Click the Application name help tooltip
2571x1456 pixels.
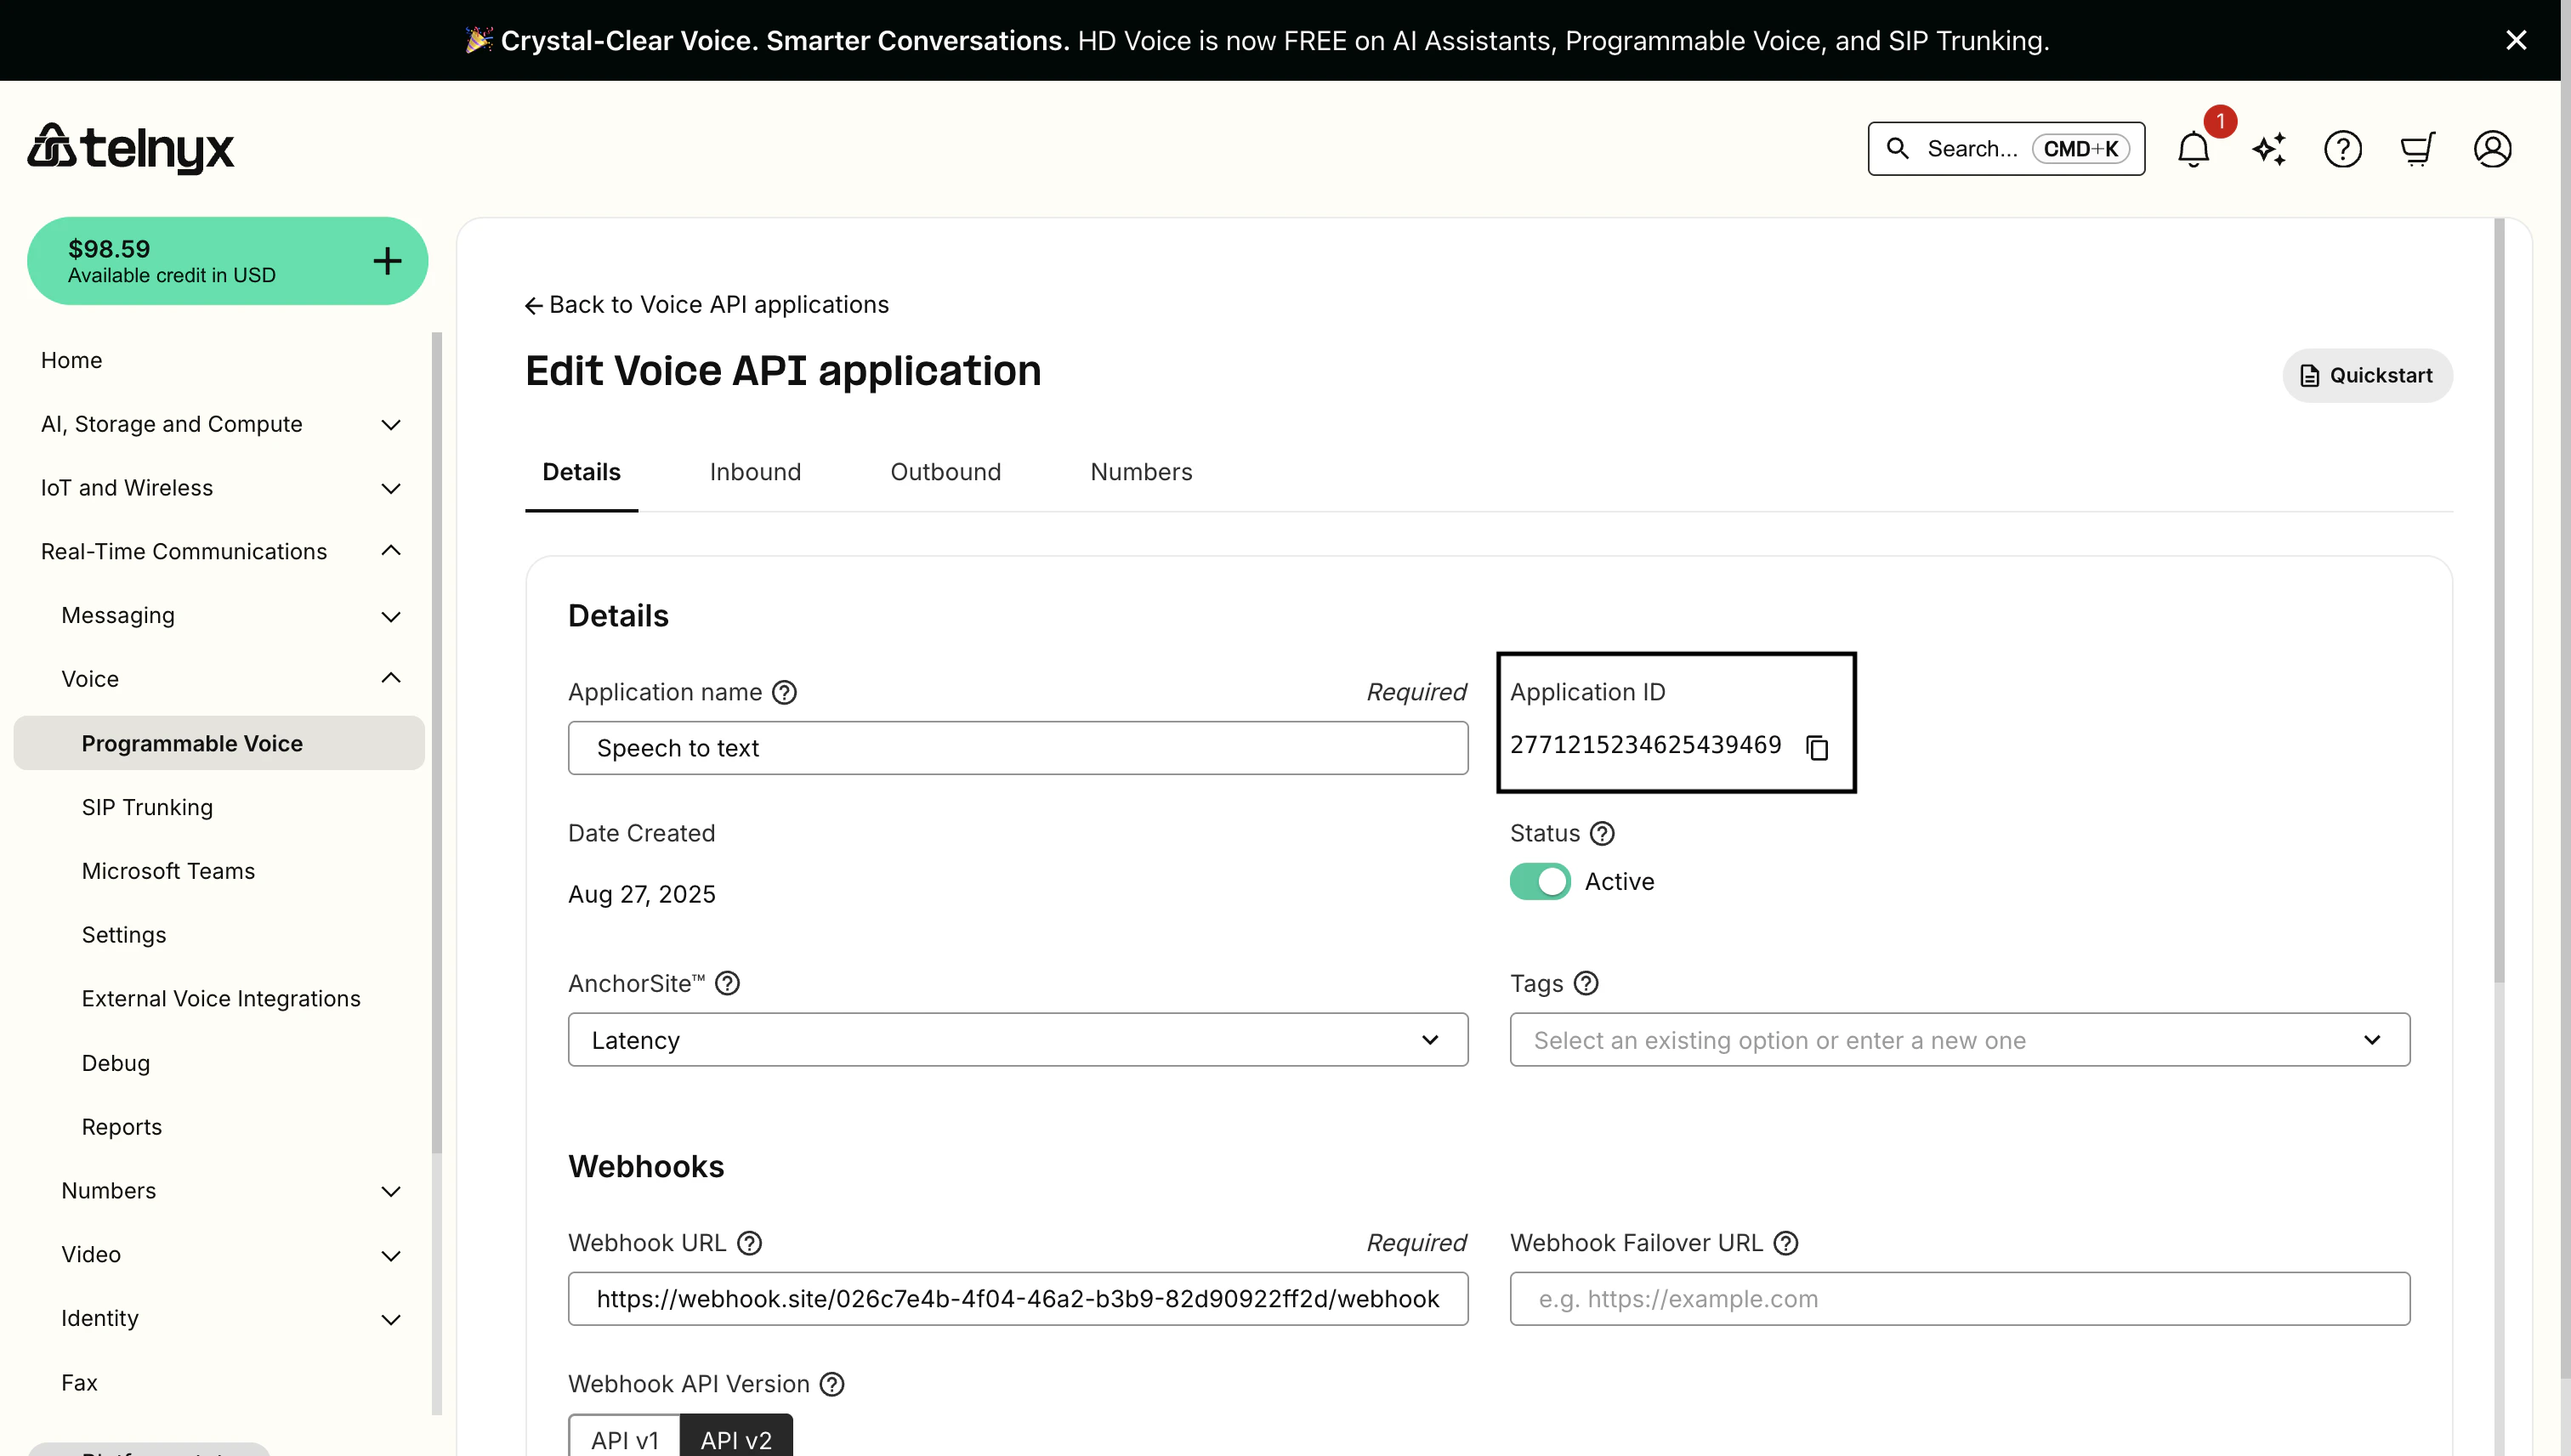point(784,691)
